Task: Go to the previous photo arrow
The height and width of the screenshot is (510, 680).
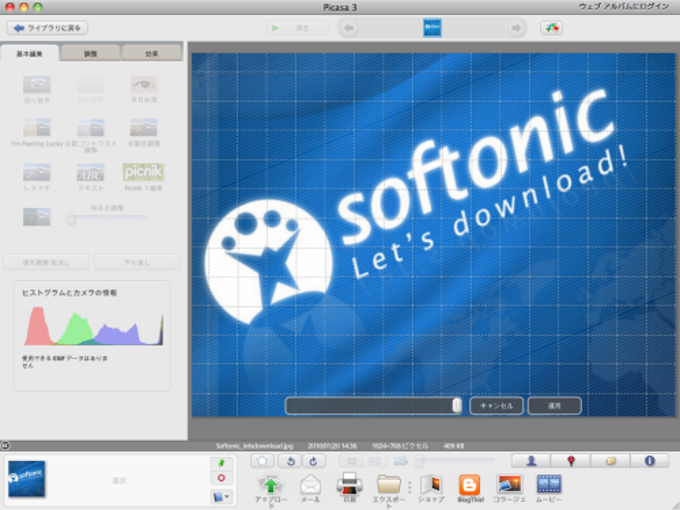Action: click(349, 28)
